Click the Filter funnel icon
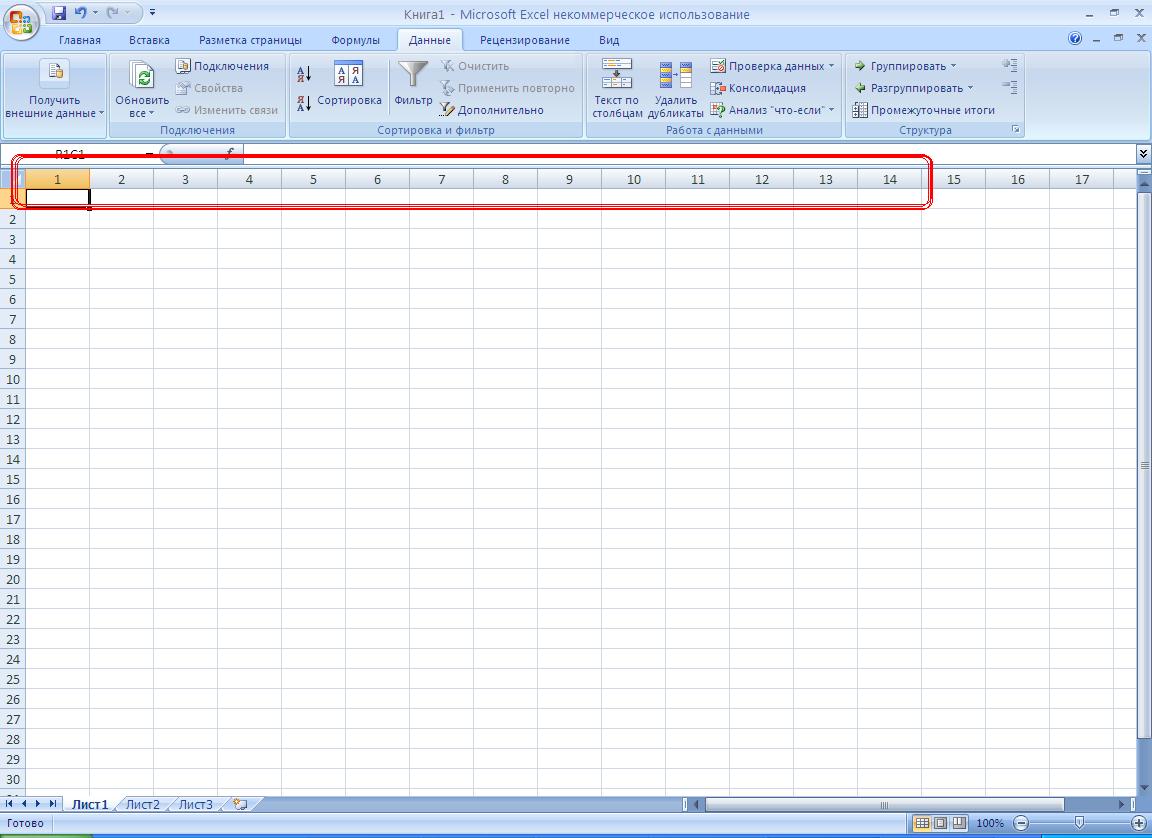Viewport: 1152px width, 838px height. click(413, 76)
